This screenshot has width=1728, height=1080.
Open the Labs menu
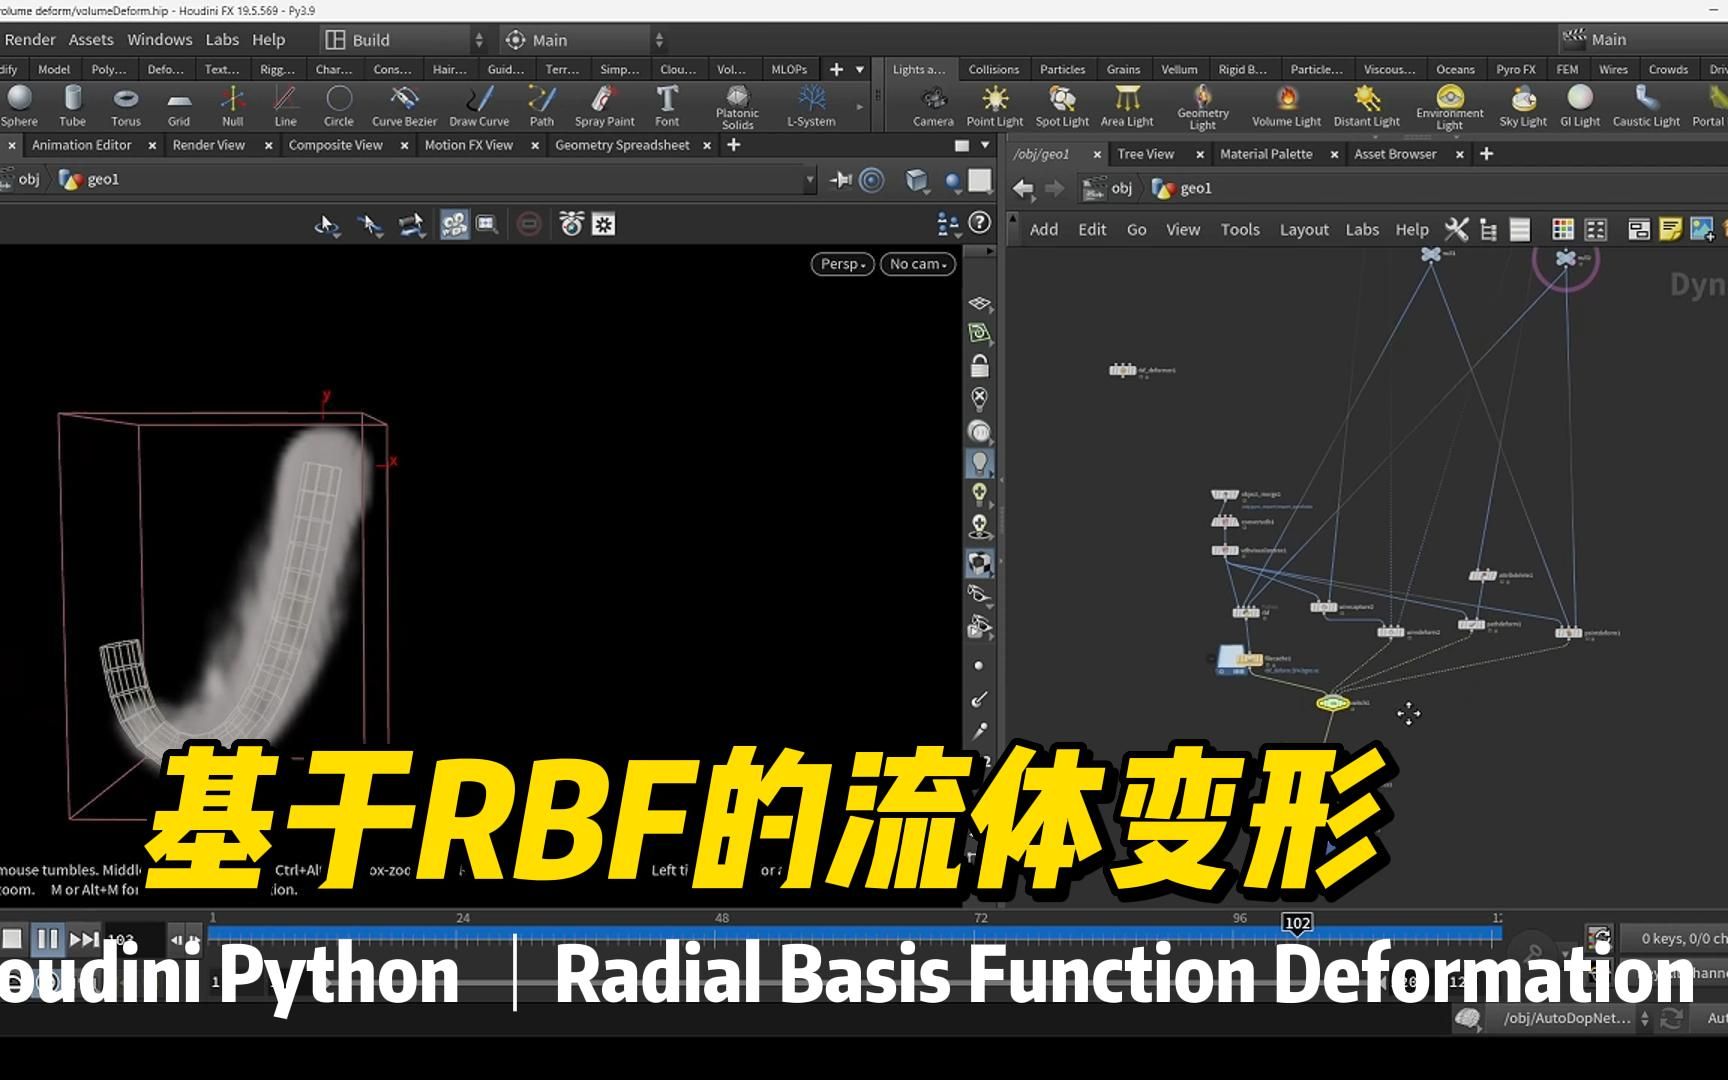coord(222,39)
